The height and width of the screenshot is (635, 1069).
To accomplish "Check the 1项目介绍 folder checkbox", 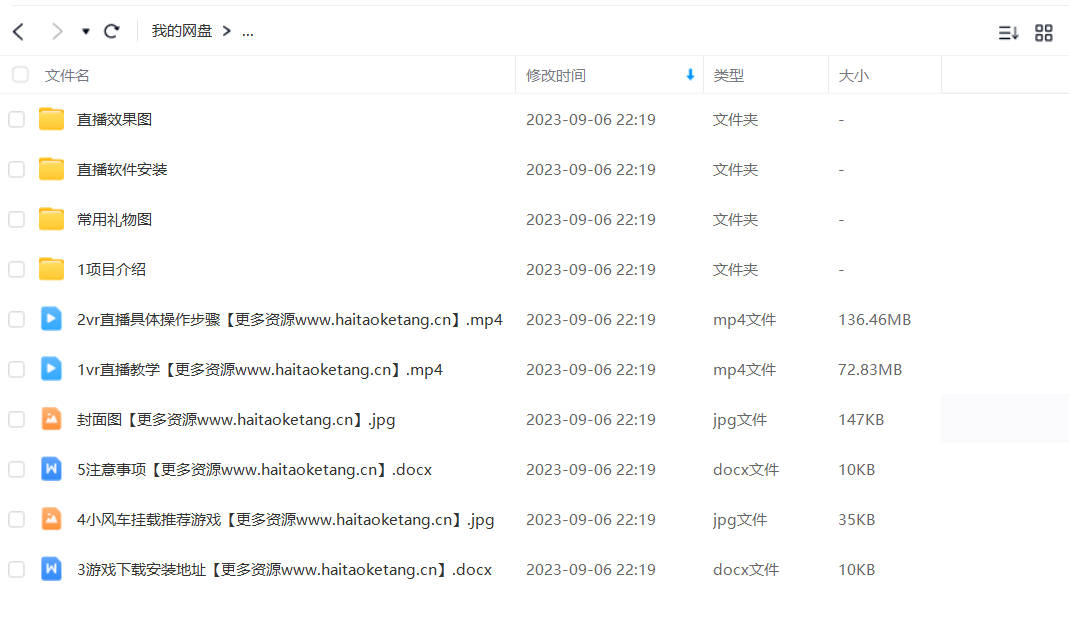I will coord(16,269).
